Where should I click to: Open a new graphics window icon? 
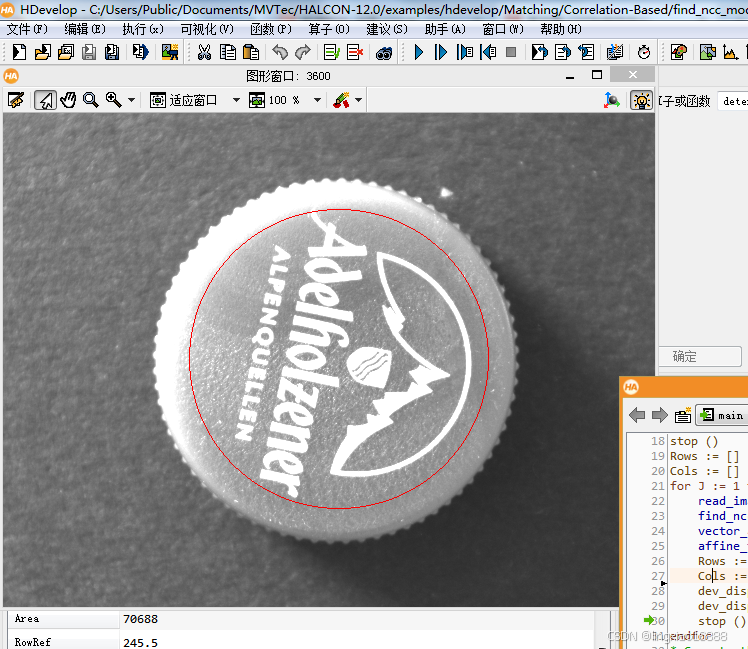707,52
